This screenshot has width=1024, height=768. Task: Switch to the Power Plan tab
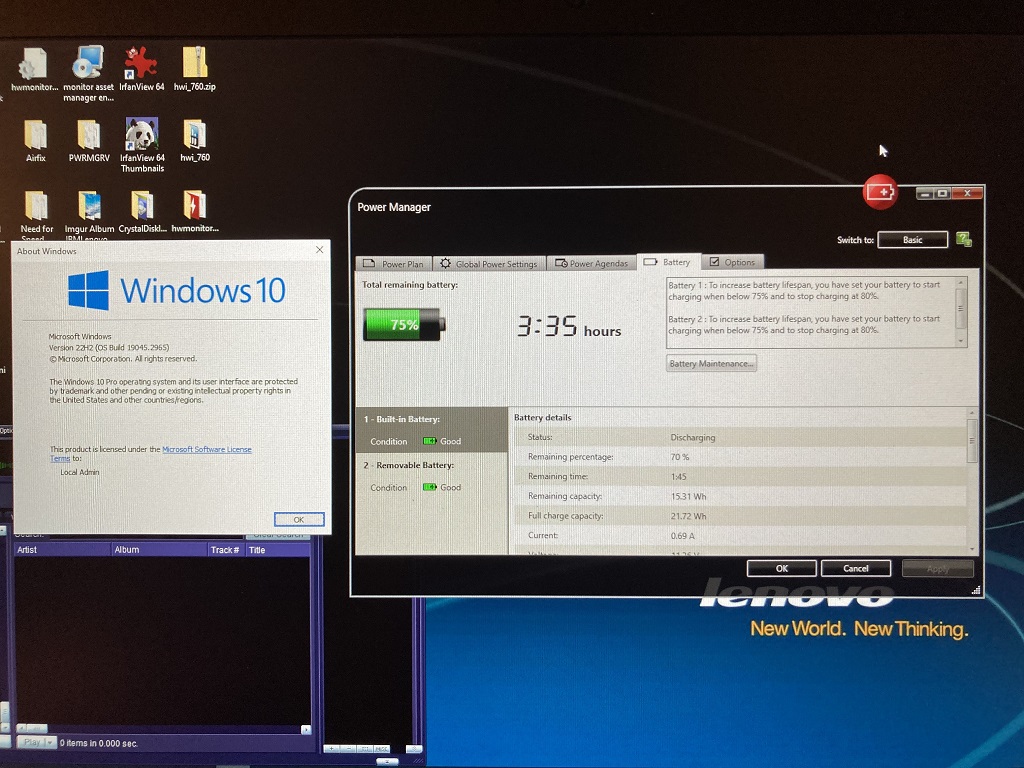[393, 264]
